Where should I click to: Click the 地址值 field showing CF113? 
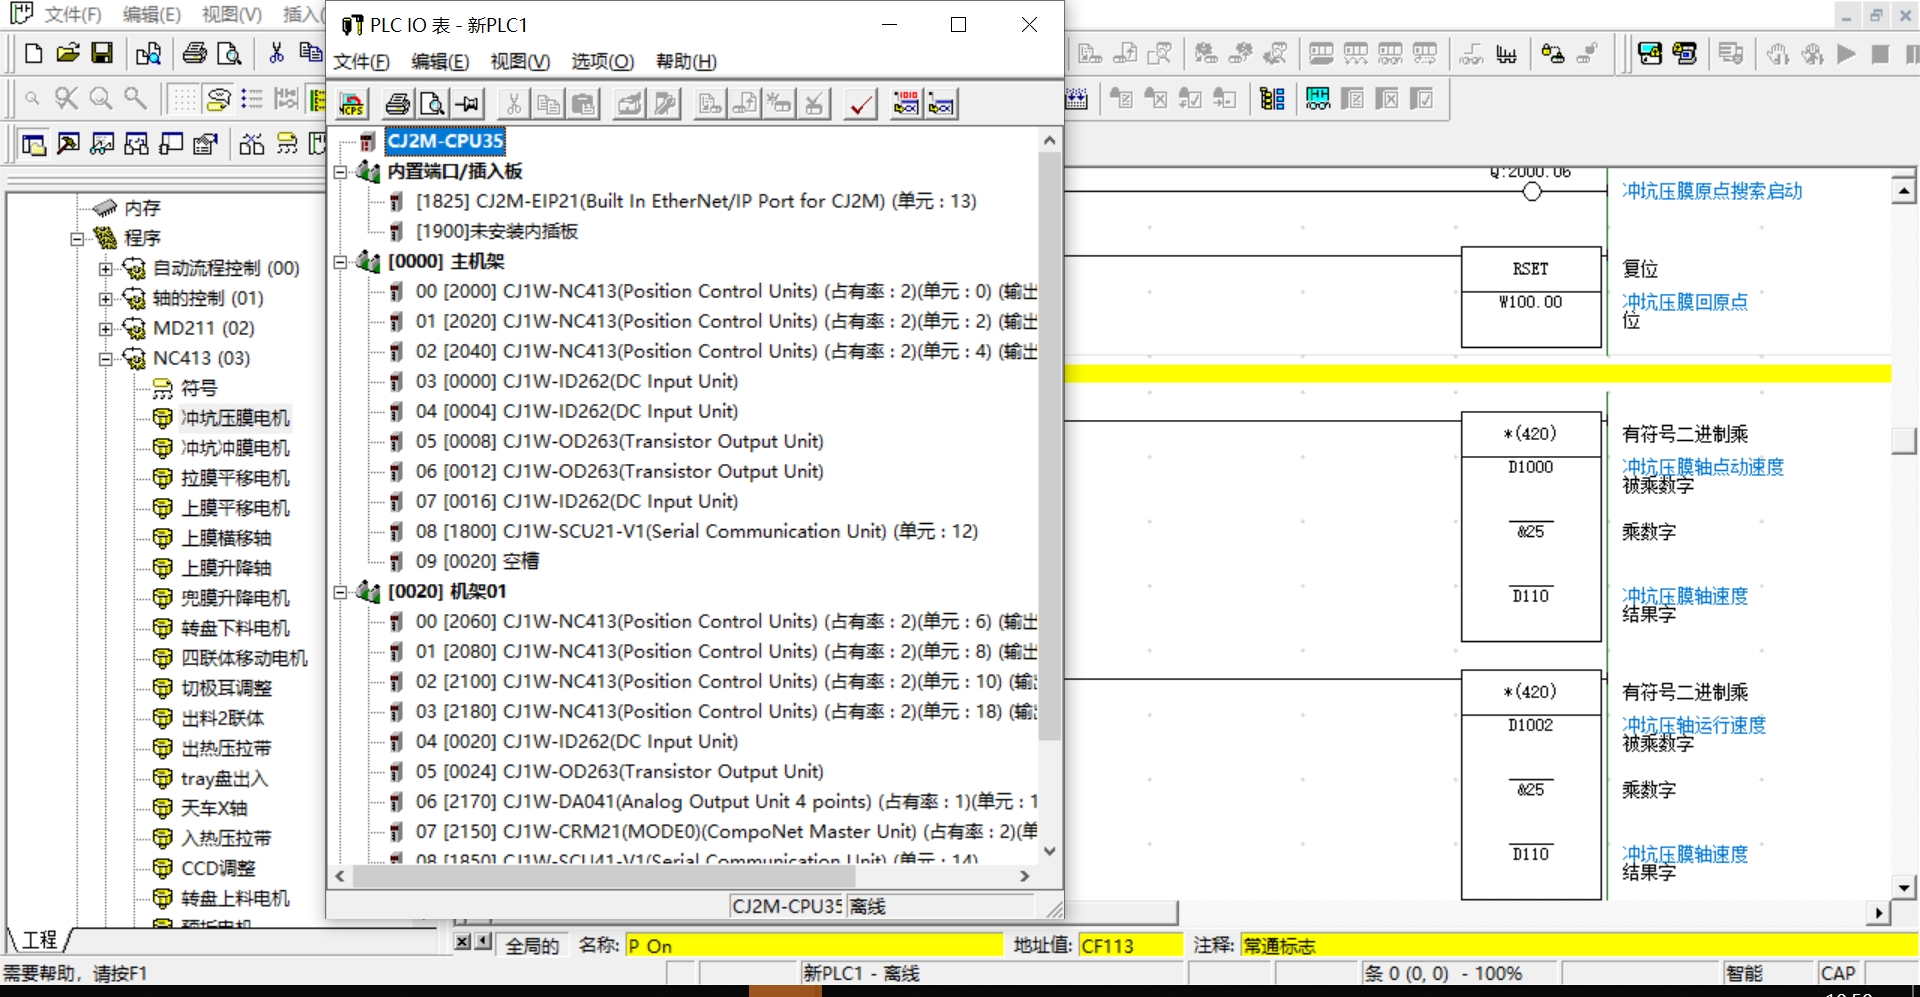coord(1129,946)
